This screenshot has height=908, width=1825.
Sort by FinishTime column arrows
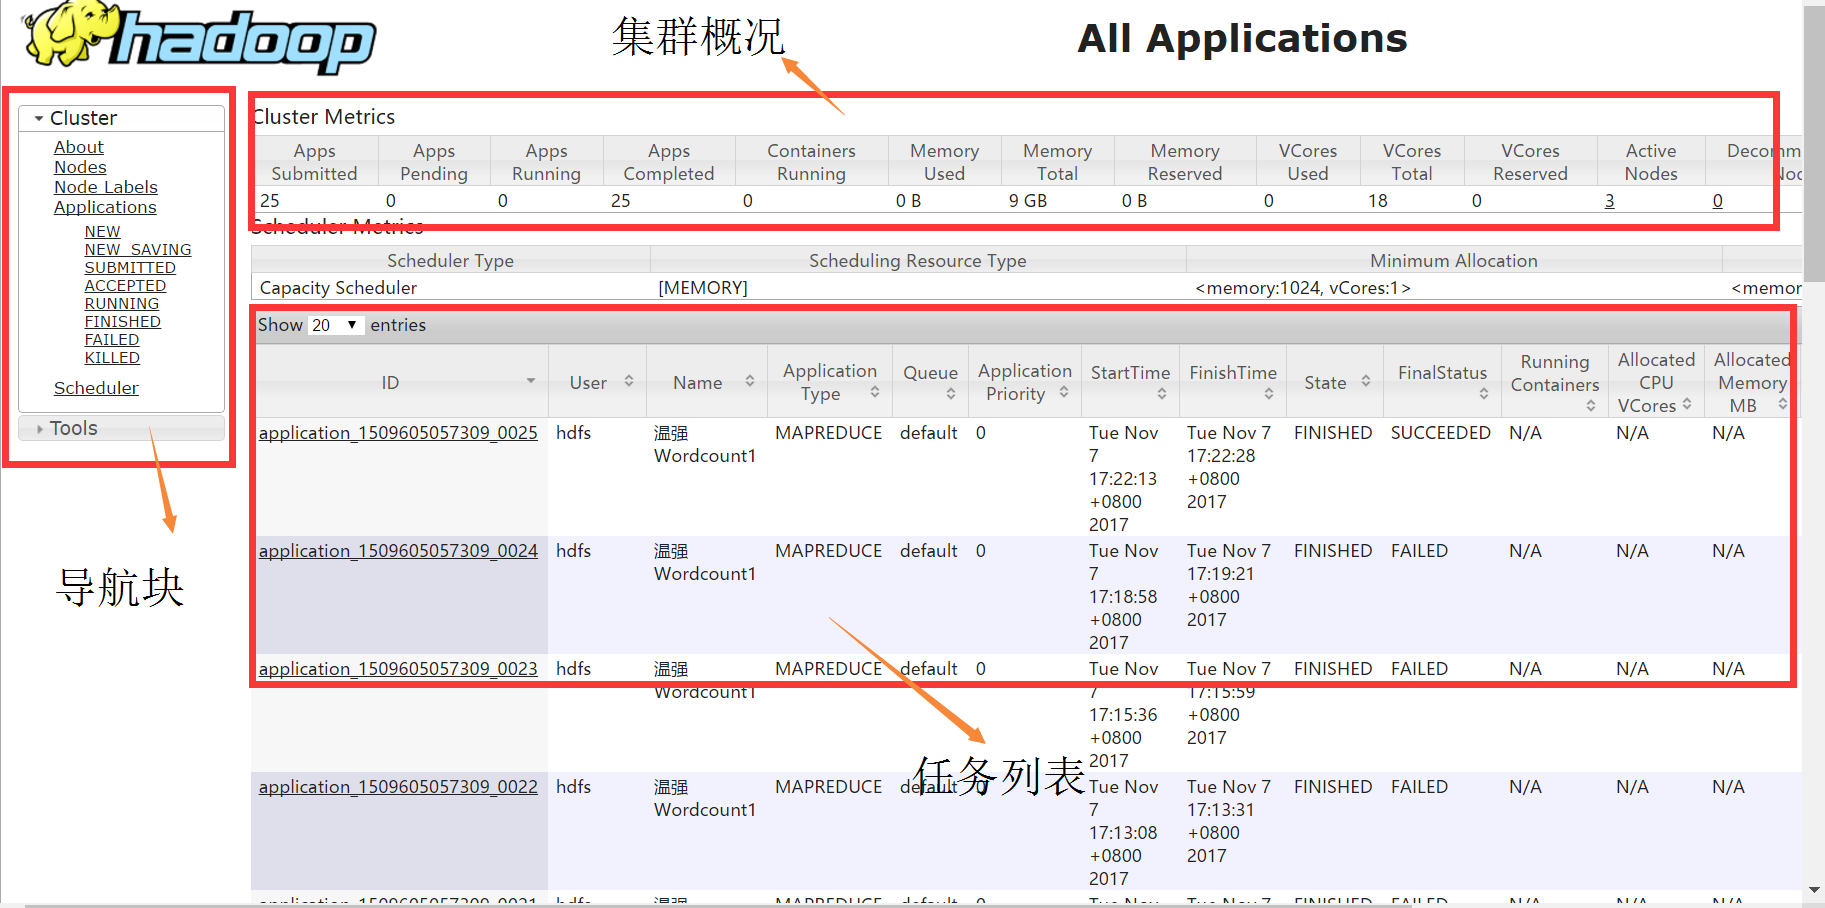[1269, 394]
